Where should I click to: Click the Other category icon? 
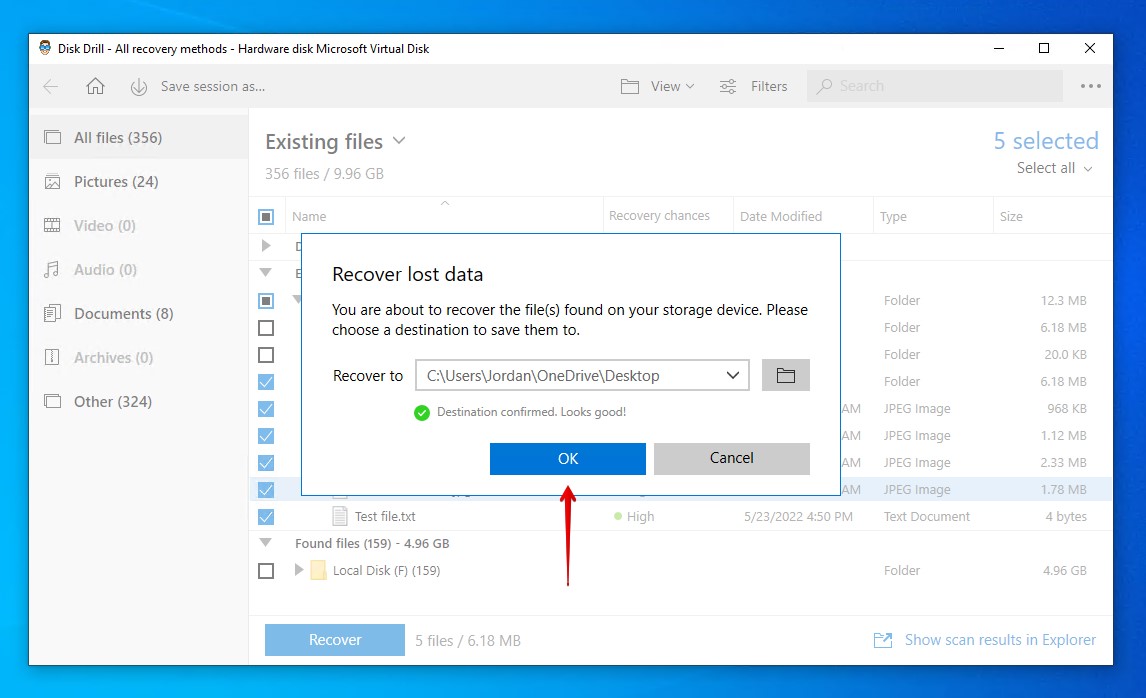point(53,401)
